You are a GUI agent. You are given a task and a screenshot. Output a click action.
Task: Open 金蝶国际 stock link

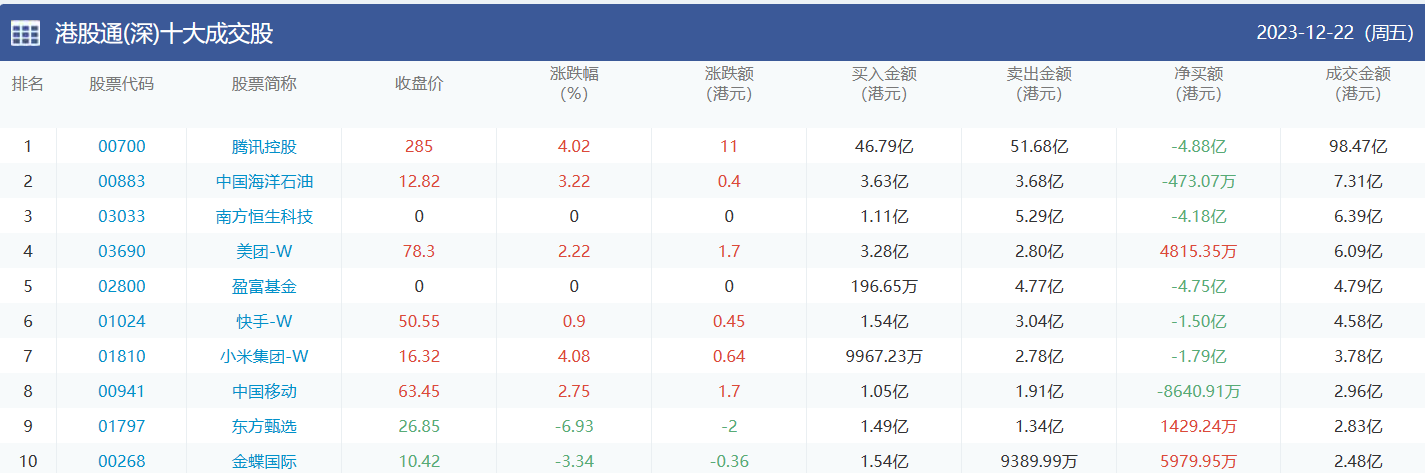point(264,461)
